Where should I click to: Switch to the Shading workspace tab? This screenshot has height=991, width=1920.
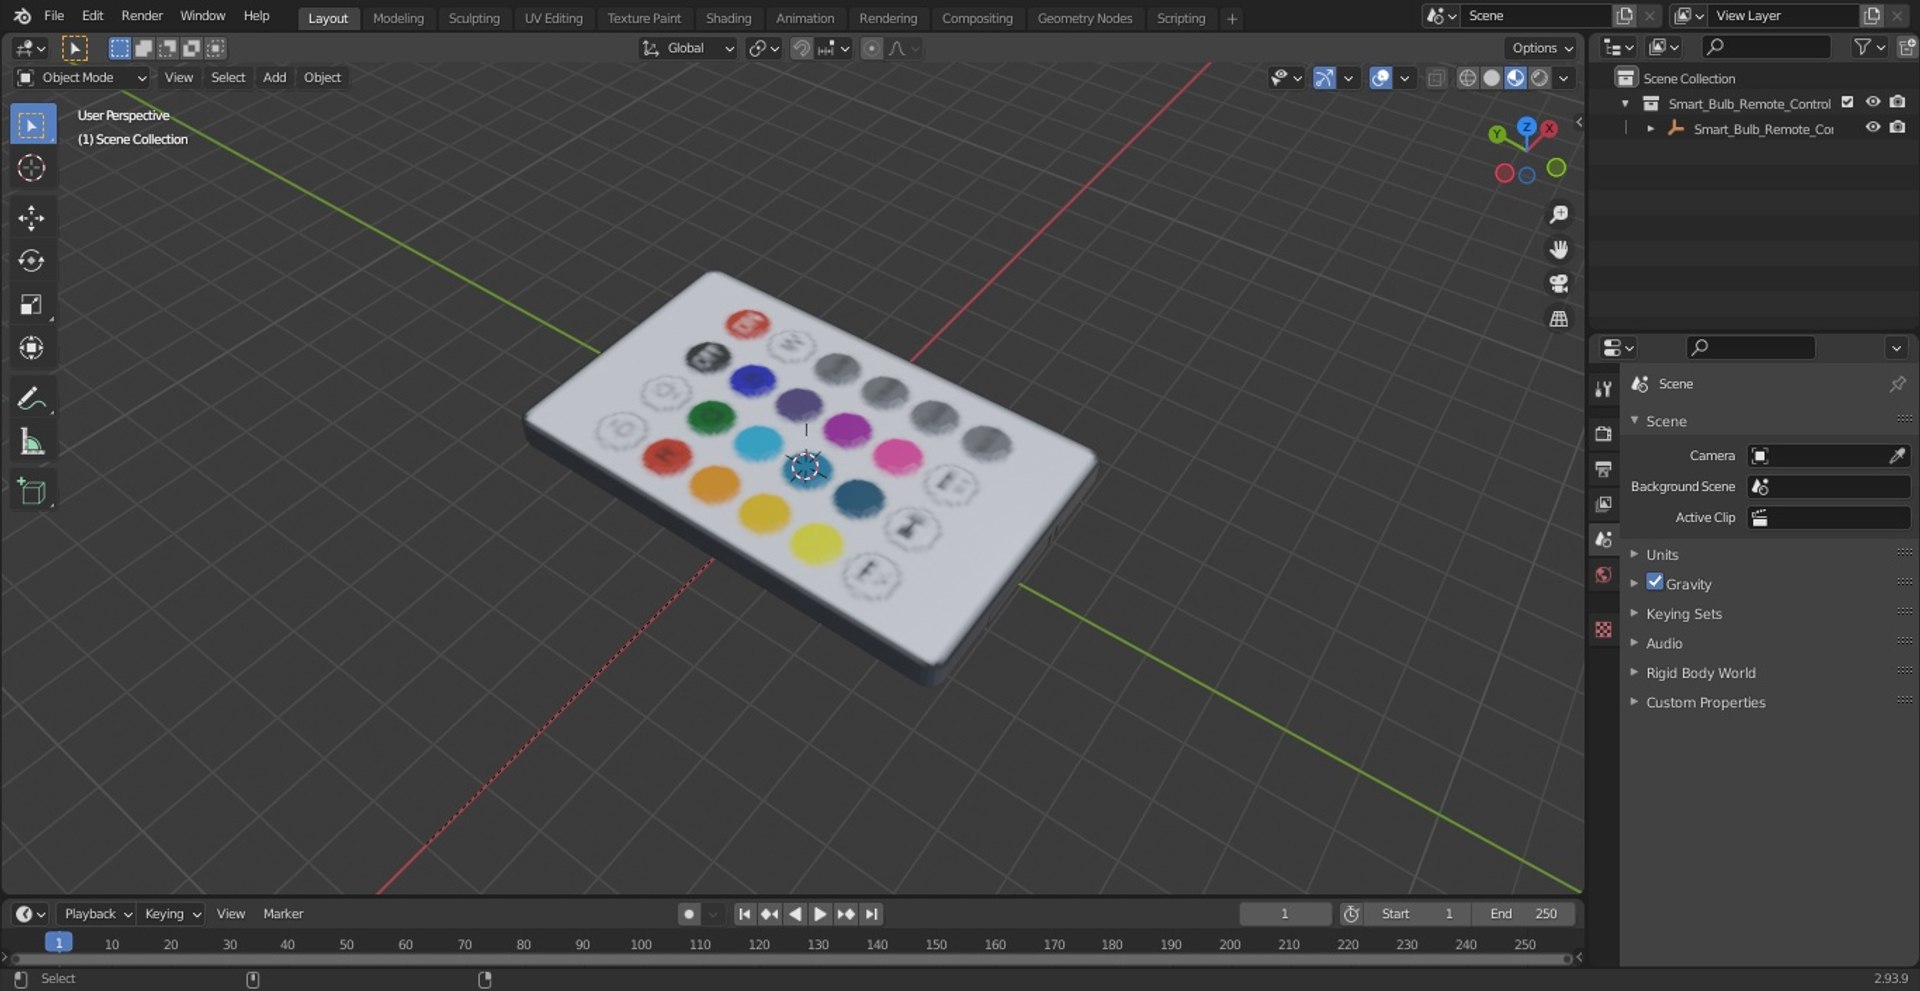[x=728, y=18]
